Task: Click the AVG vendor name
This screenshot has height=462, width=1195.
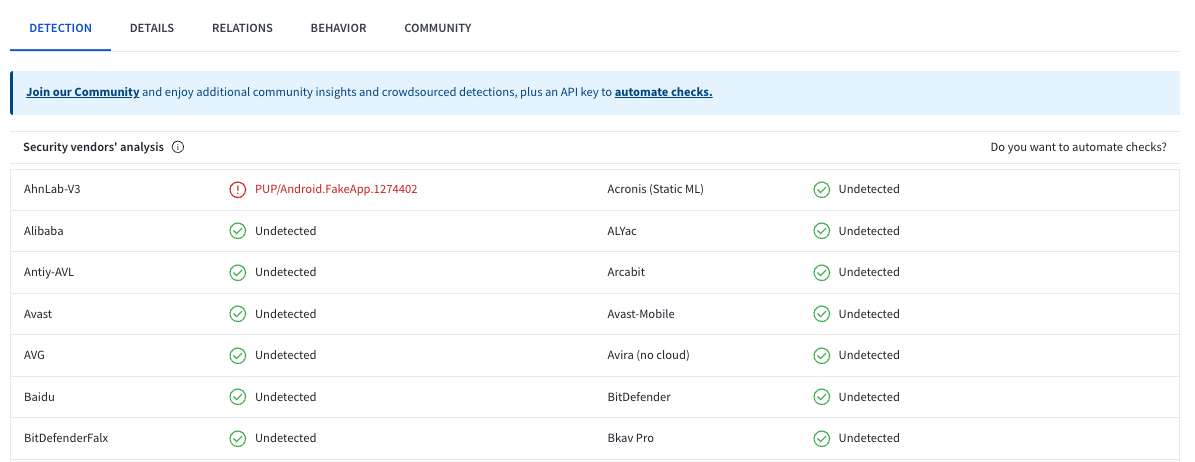Action: coord(35,355)
